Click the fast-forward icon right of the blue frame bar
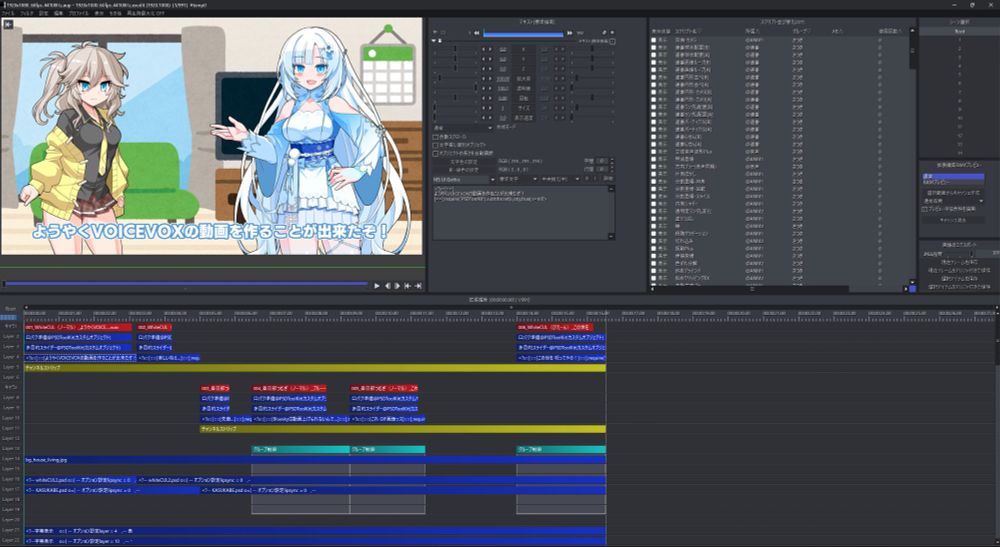1000x547 pixels. tap(570, 33)
